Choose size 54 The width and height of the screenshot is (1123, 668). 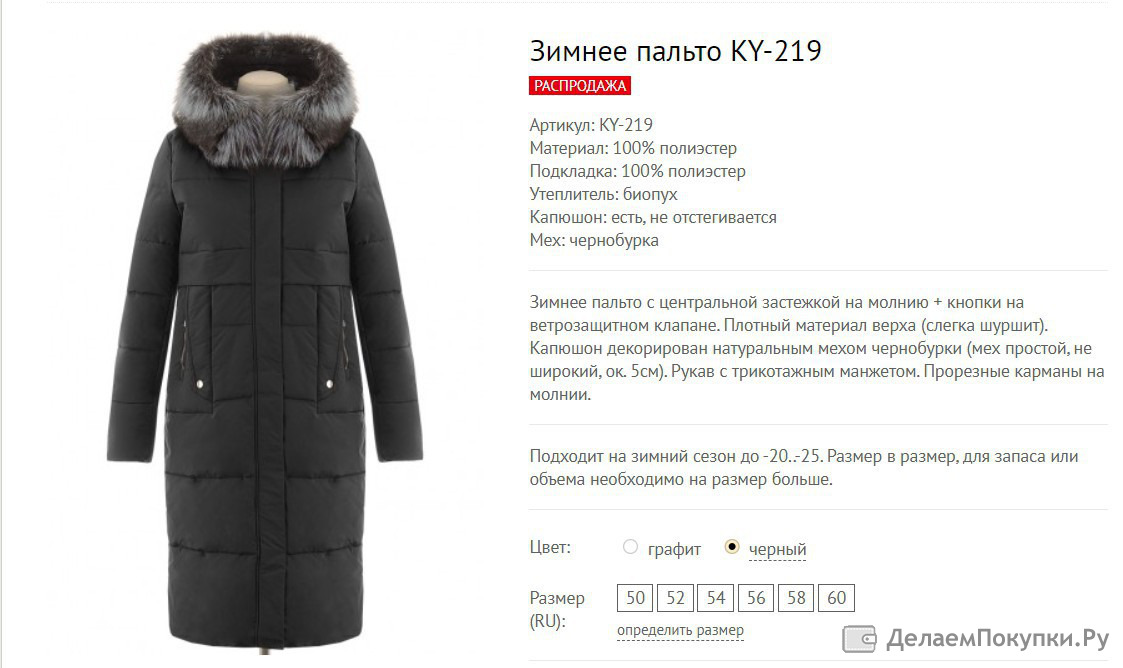pos(715,598)
